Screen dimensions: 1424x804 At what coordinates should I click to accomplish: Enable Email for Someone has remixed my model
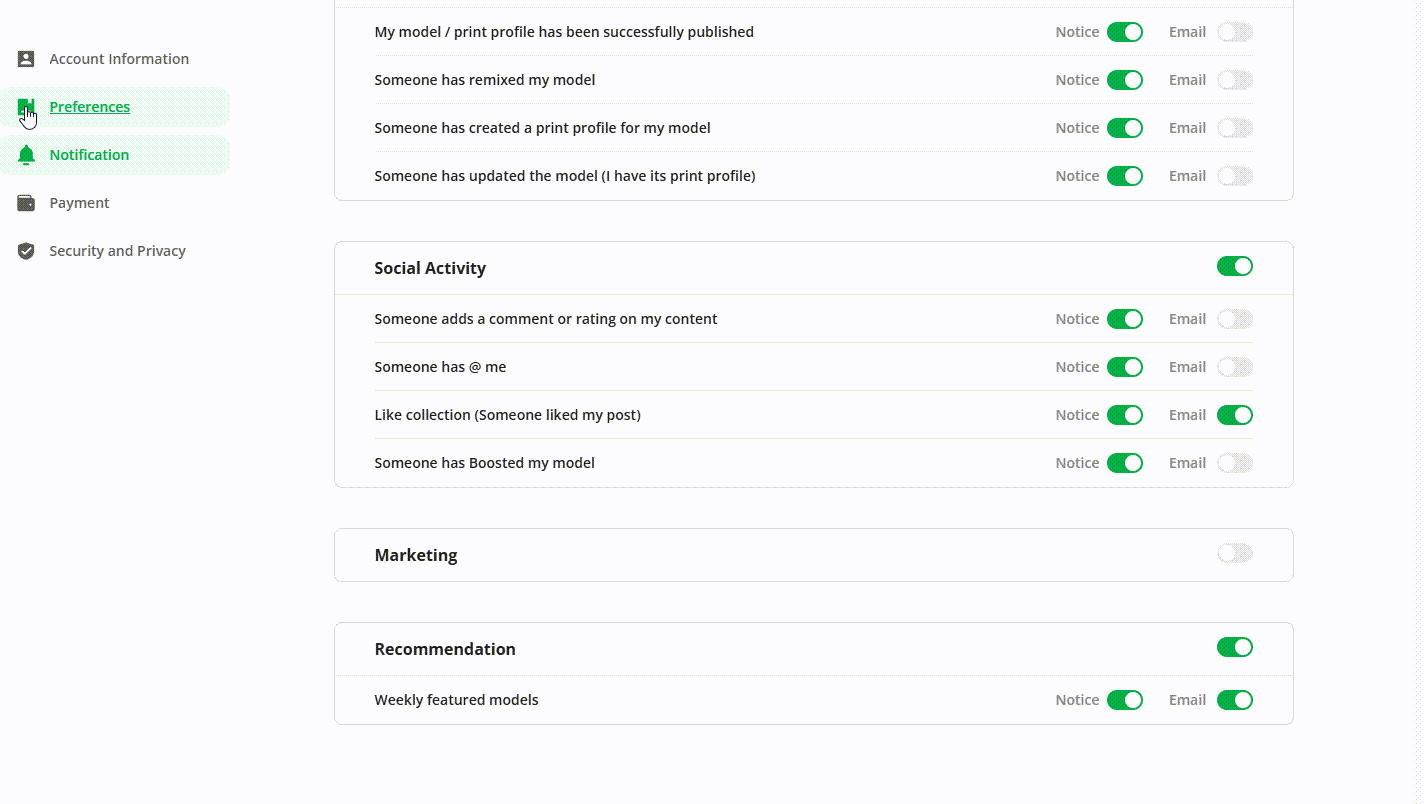1234,80
